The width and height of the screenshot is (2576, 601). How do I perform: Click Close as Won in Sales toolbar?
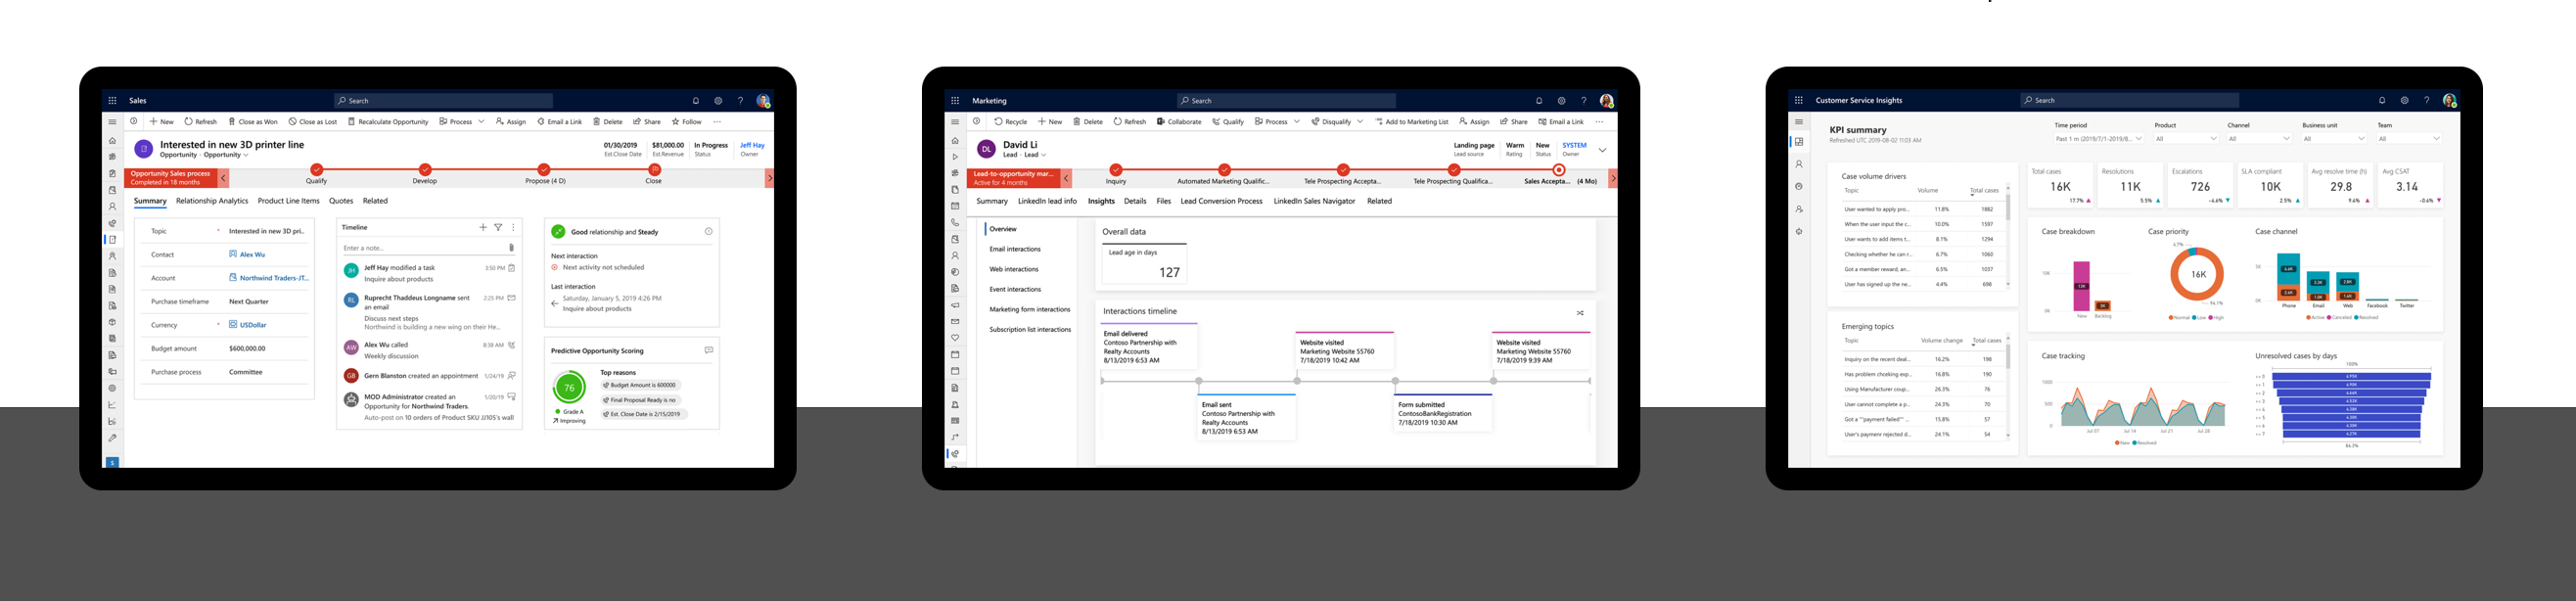(x=253, y=122)
